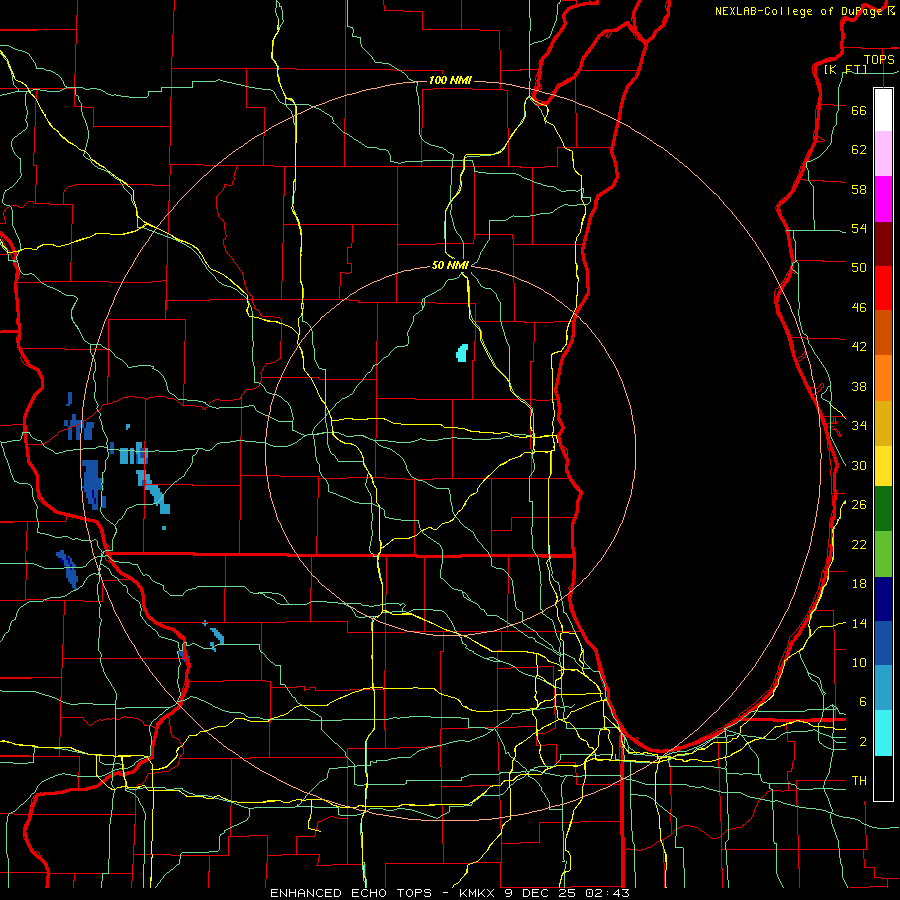Click the legend value '46'

click(859, 308)
